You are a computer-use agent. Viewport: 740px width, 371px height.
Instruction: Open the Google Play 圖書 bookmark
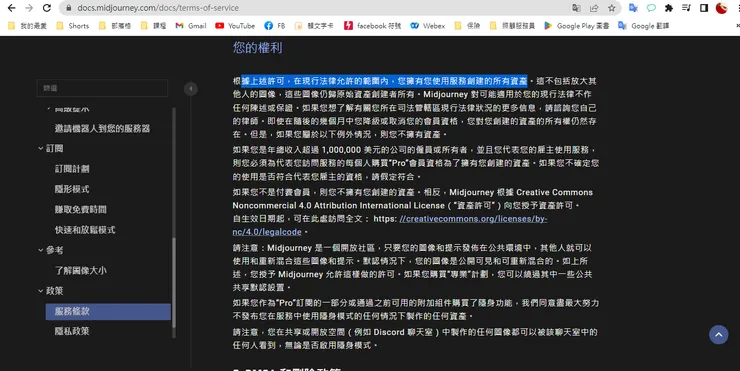(x=577, y=26)
